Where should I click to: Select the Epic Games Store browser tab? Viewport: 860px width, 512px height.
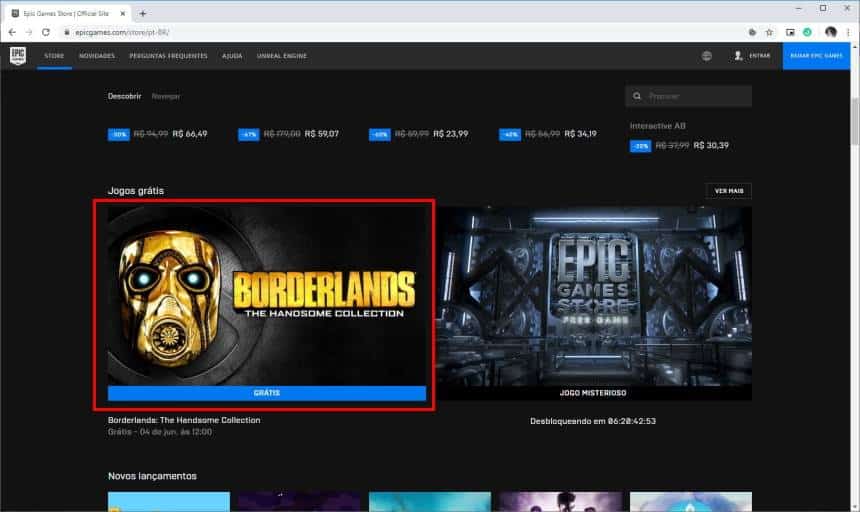[69, 14]
